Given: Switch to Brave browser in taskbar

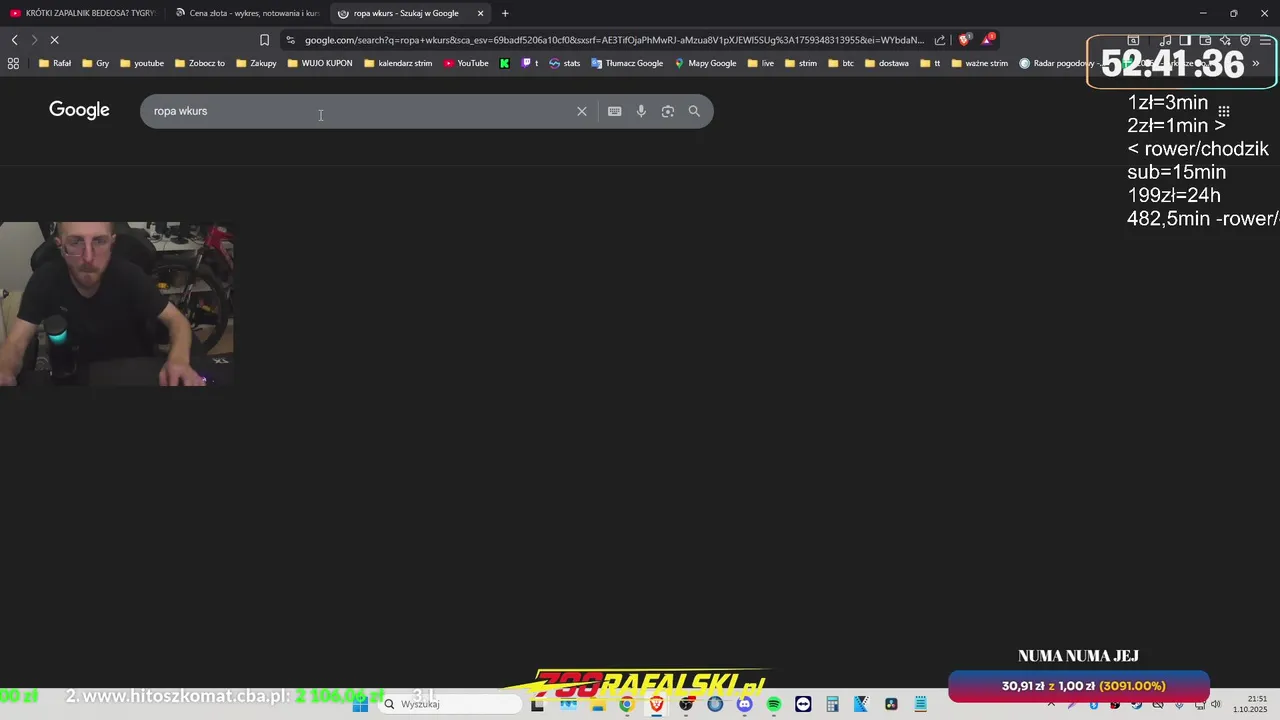Looking at the screenshot, I should pyautogui.click(x=656, y=704).
